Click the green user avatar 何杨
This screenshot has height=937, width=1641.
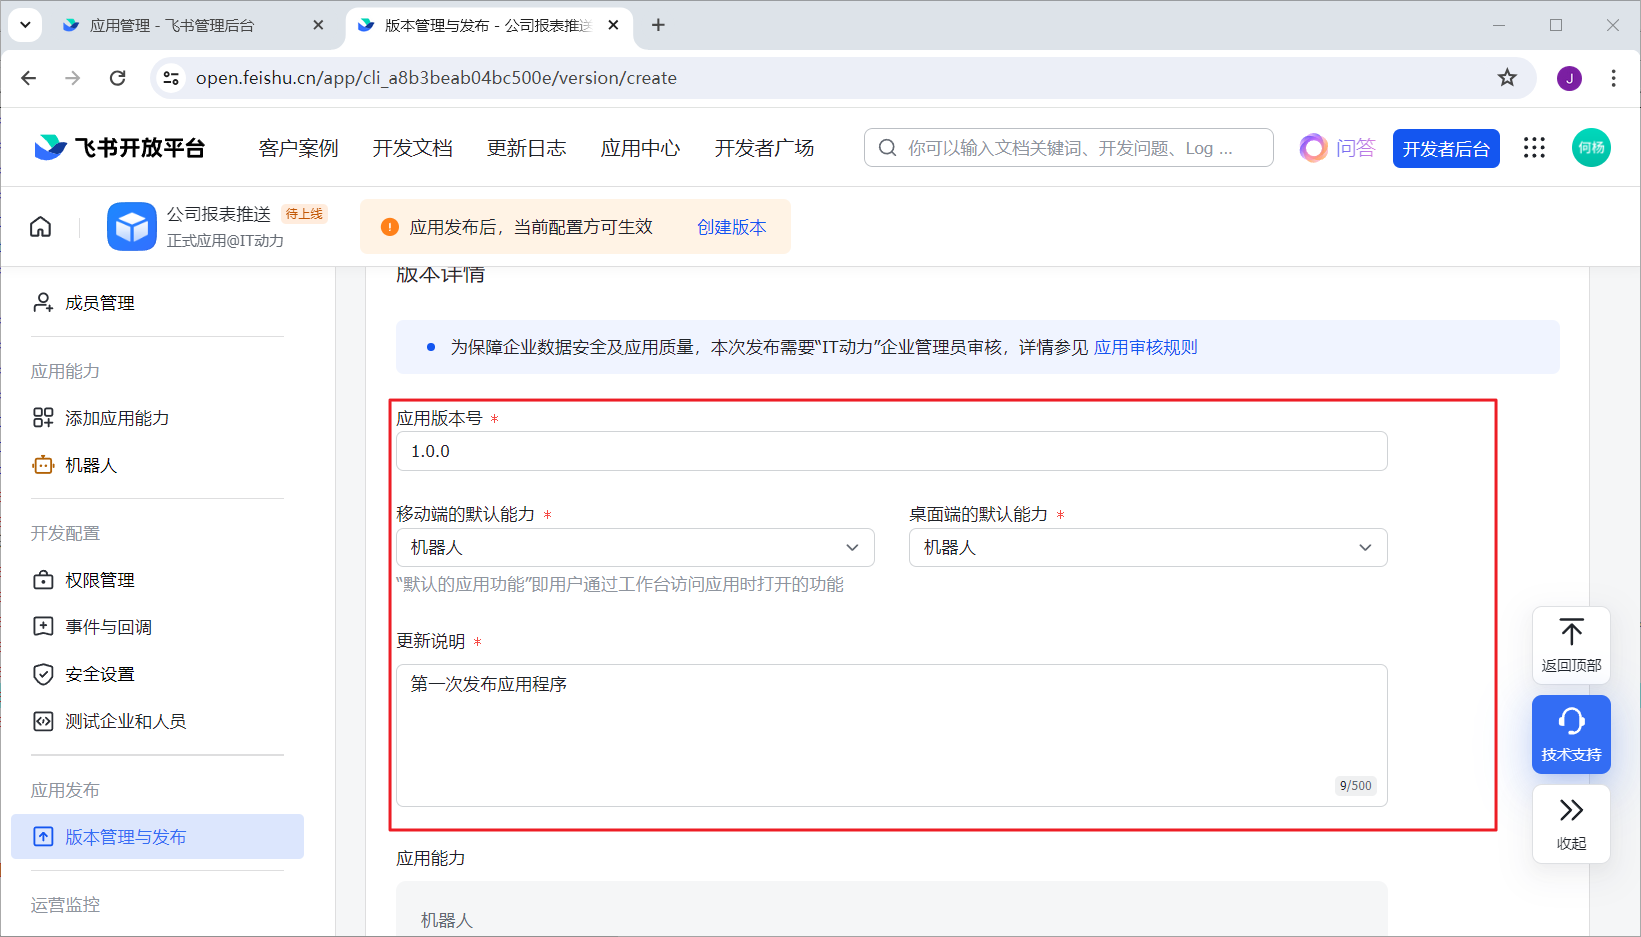(1590, 148)
